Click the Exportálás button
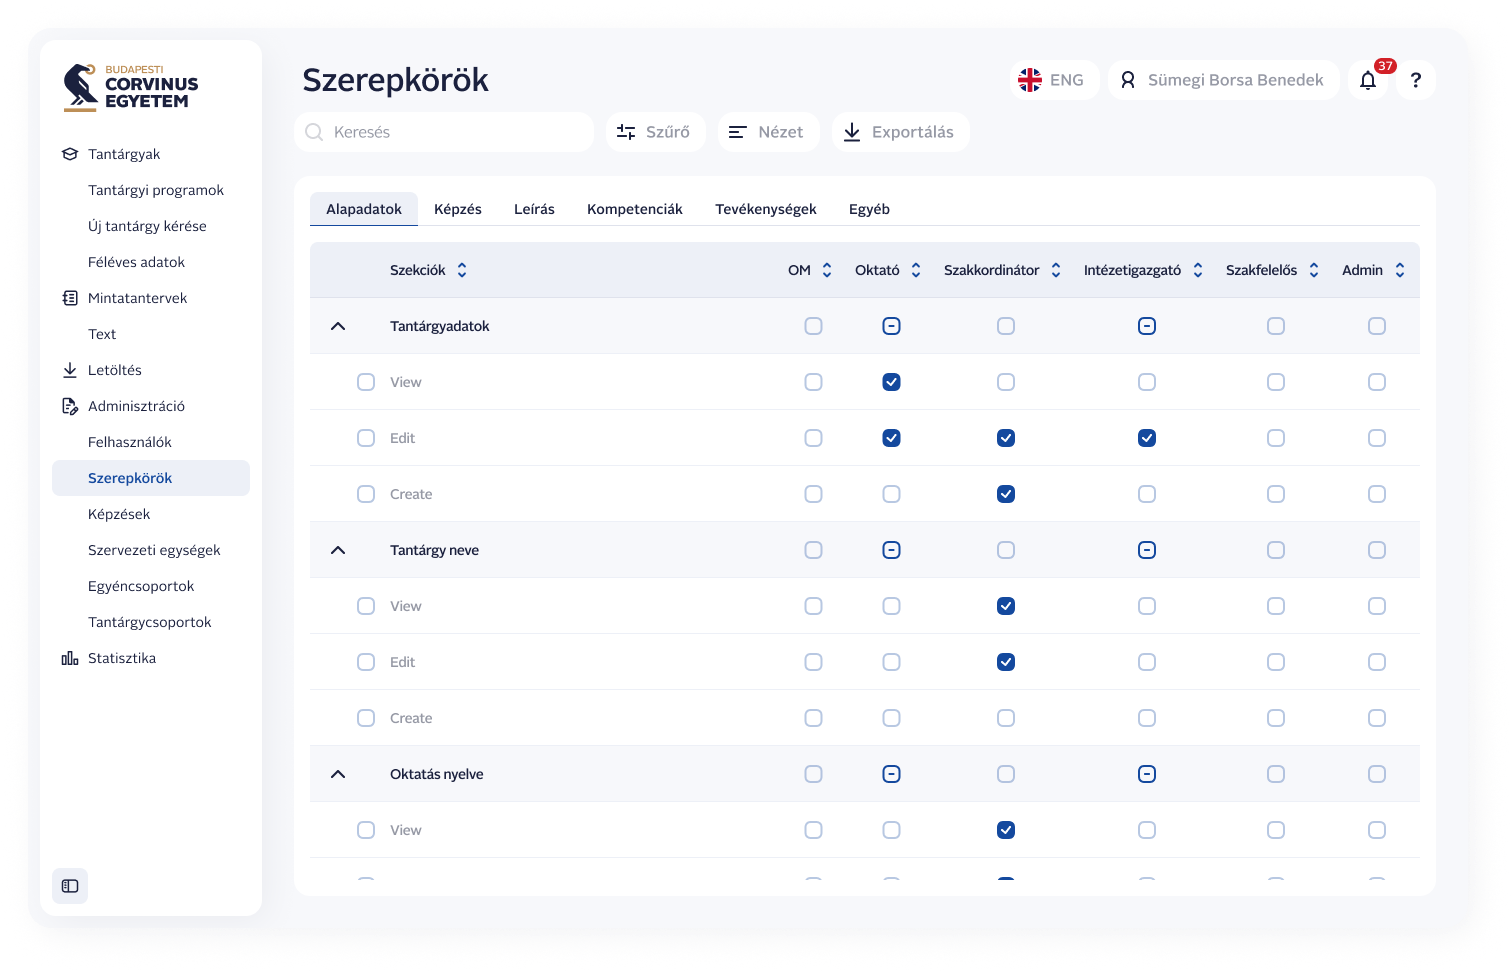This screenshot has height=972, width=1512. coord(900,132)
